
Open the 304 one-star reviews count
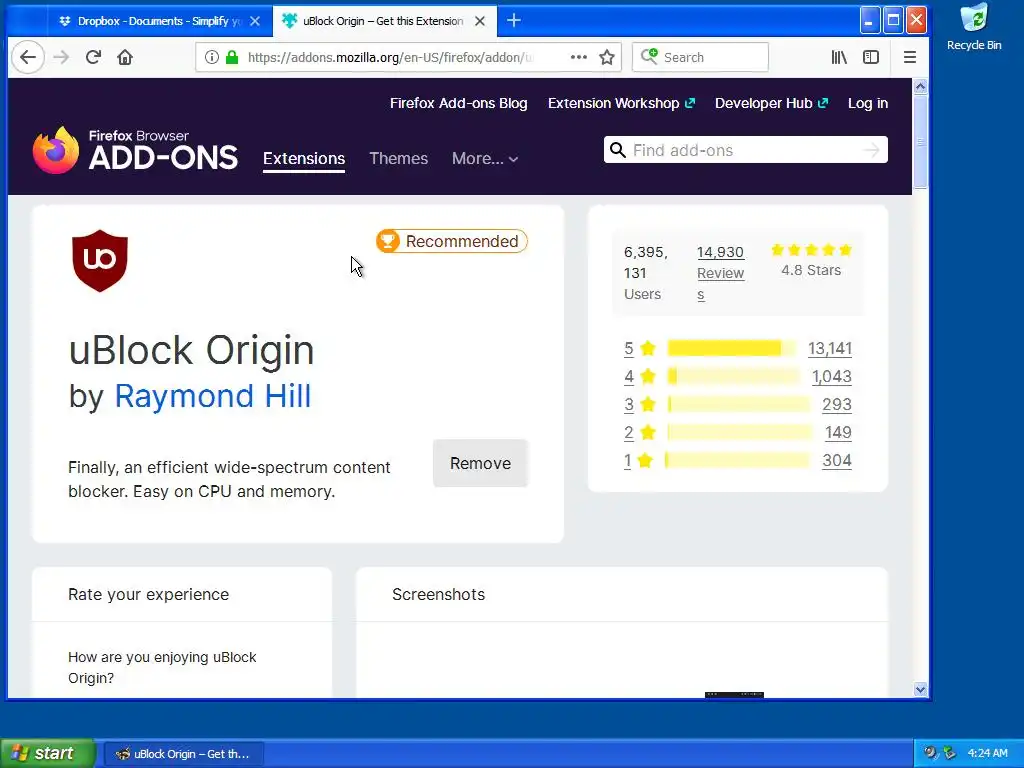837,460
